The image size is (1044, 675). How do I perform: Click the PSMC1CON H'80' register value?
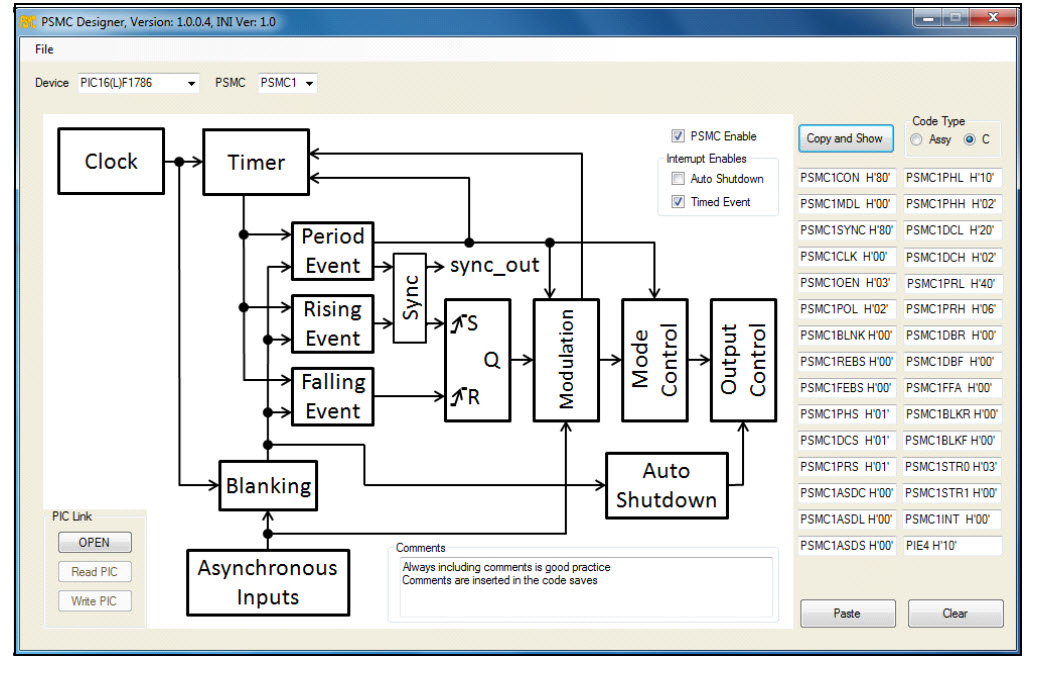[x=846, y=178]
